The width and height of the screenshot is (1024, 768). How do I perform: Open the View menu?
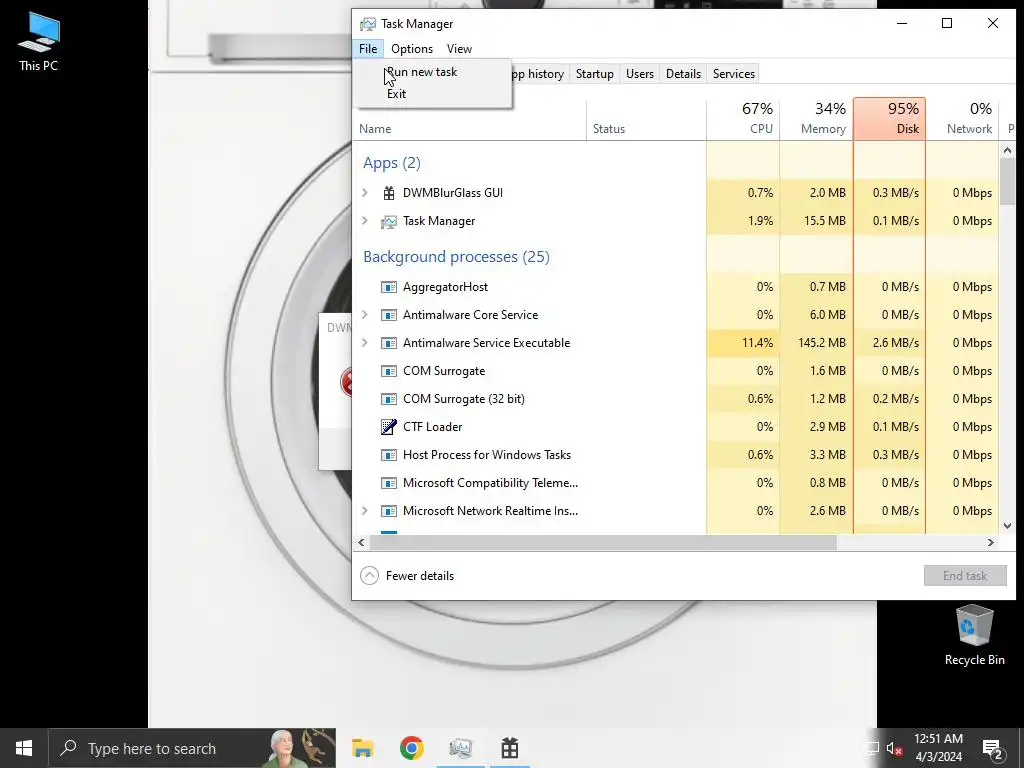[x=459, y=49]
